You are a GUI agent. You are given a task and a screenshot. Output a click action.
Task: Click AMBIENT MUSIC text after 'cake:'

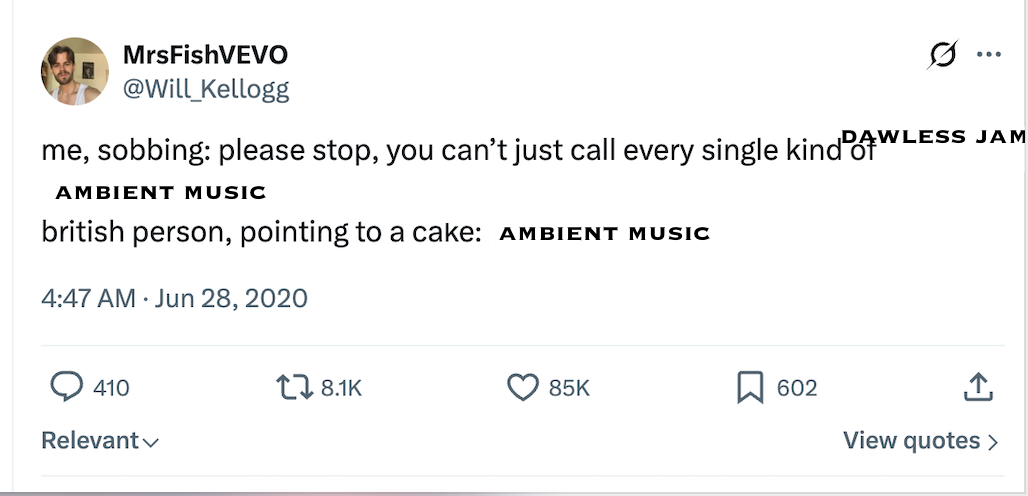pos(604,234)
